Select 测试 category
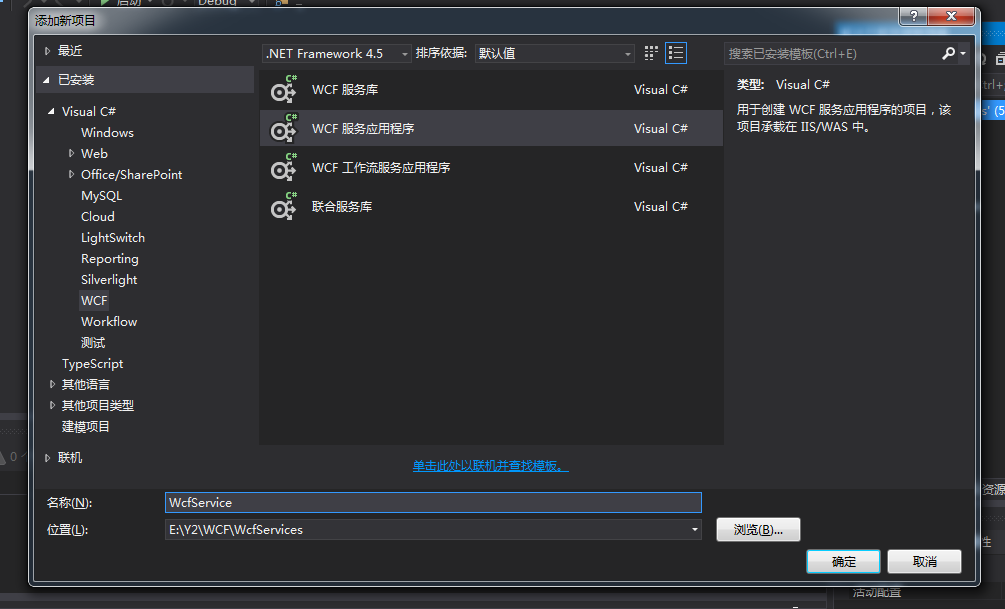Image resolution: width=1005 pixels, height=609 pixels. point(93,342)
